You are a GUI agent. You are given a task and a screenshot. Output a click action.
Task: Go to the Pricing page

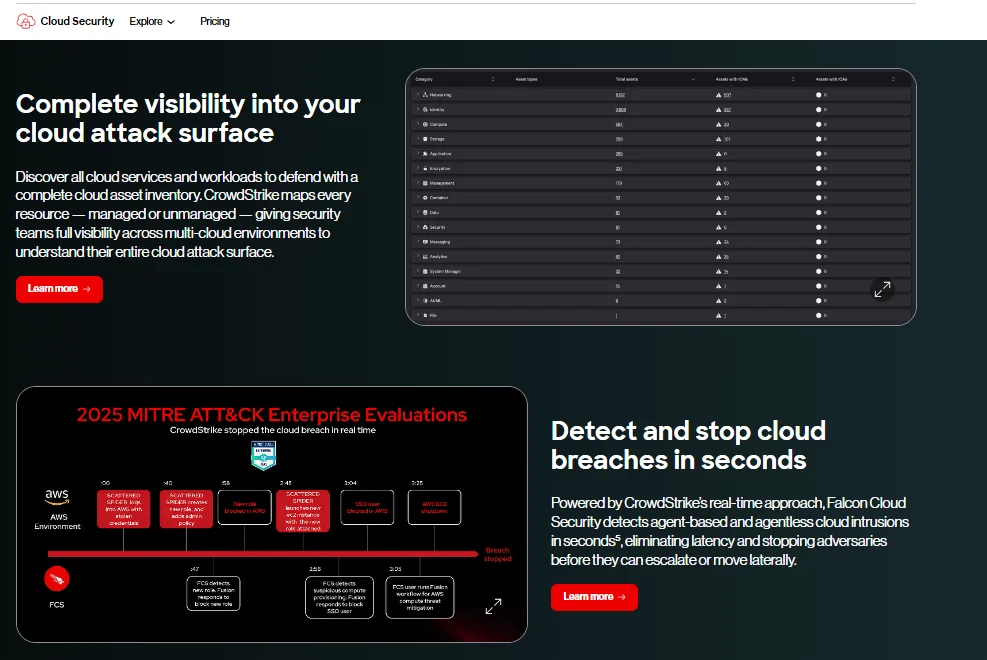tap(215, 21)
